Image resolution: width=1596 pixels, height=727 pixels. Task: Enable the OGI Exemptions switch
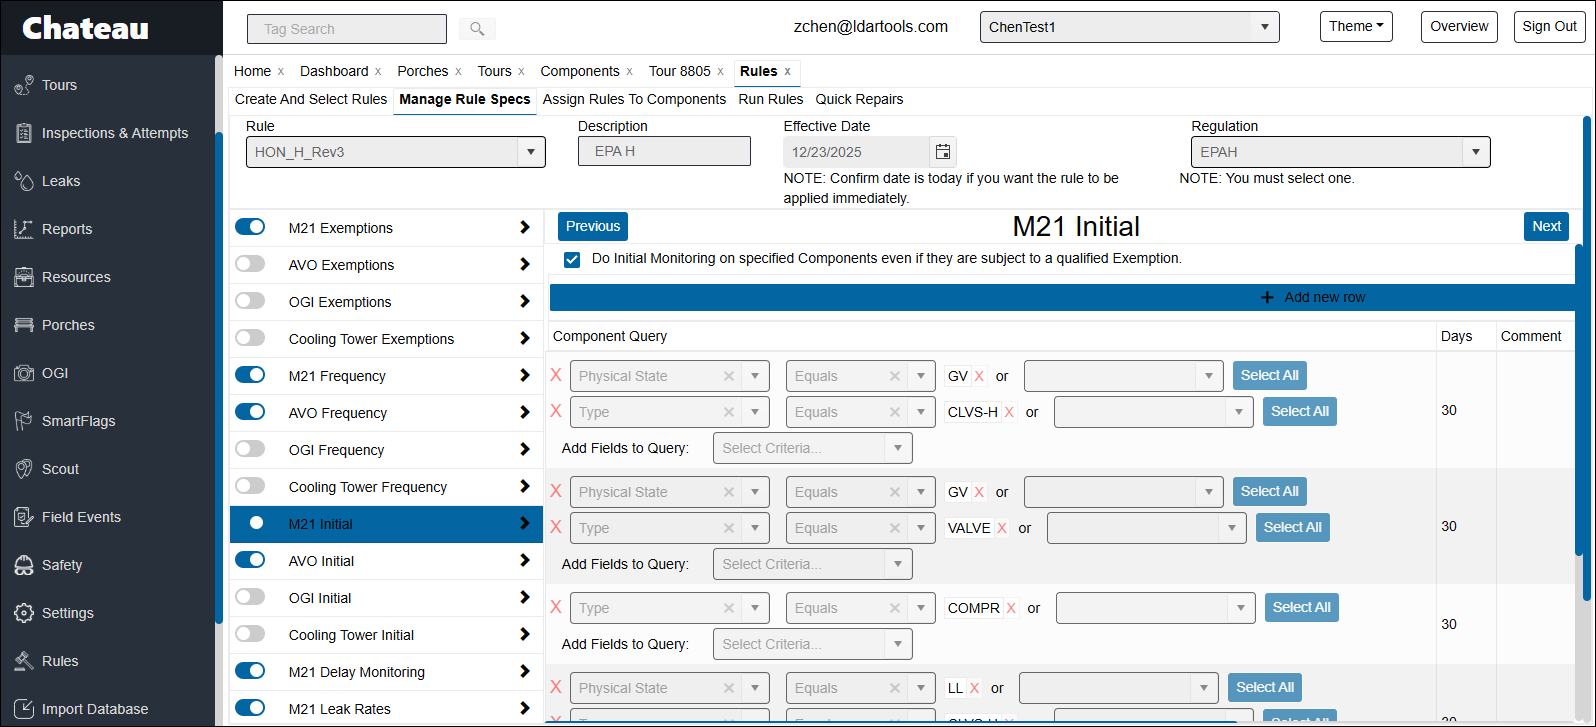coord(250,301)
